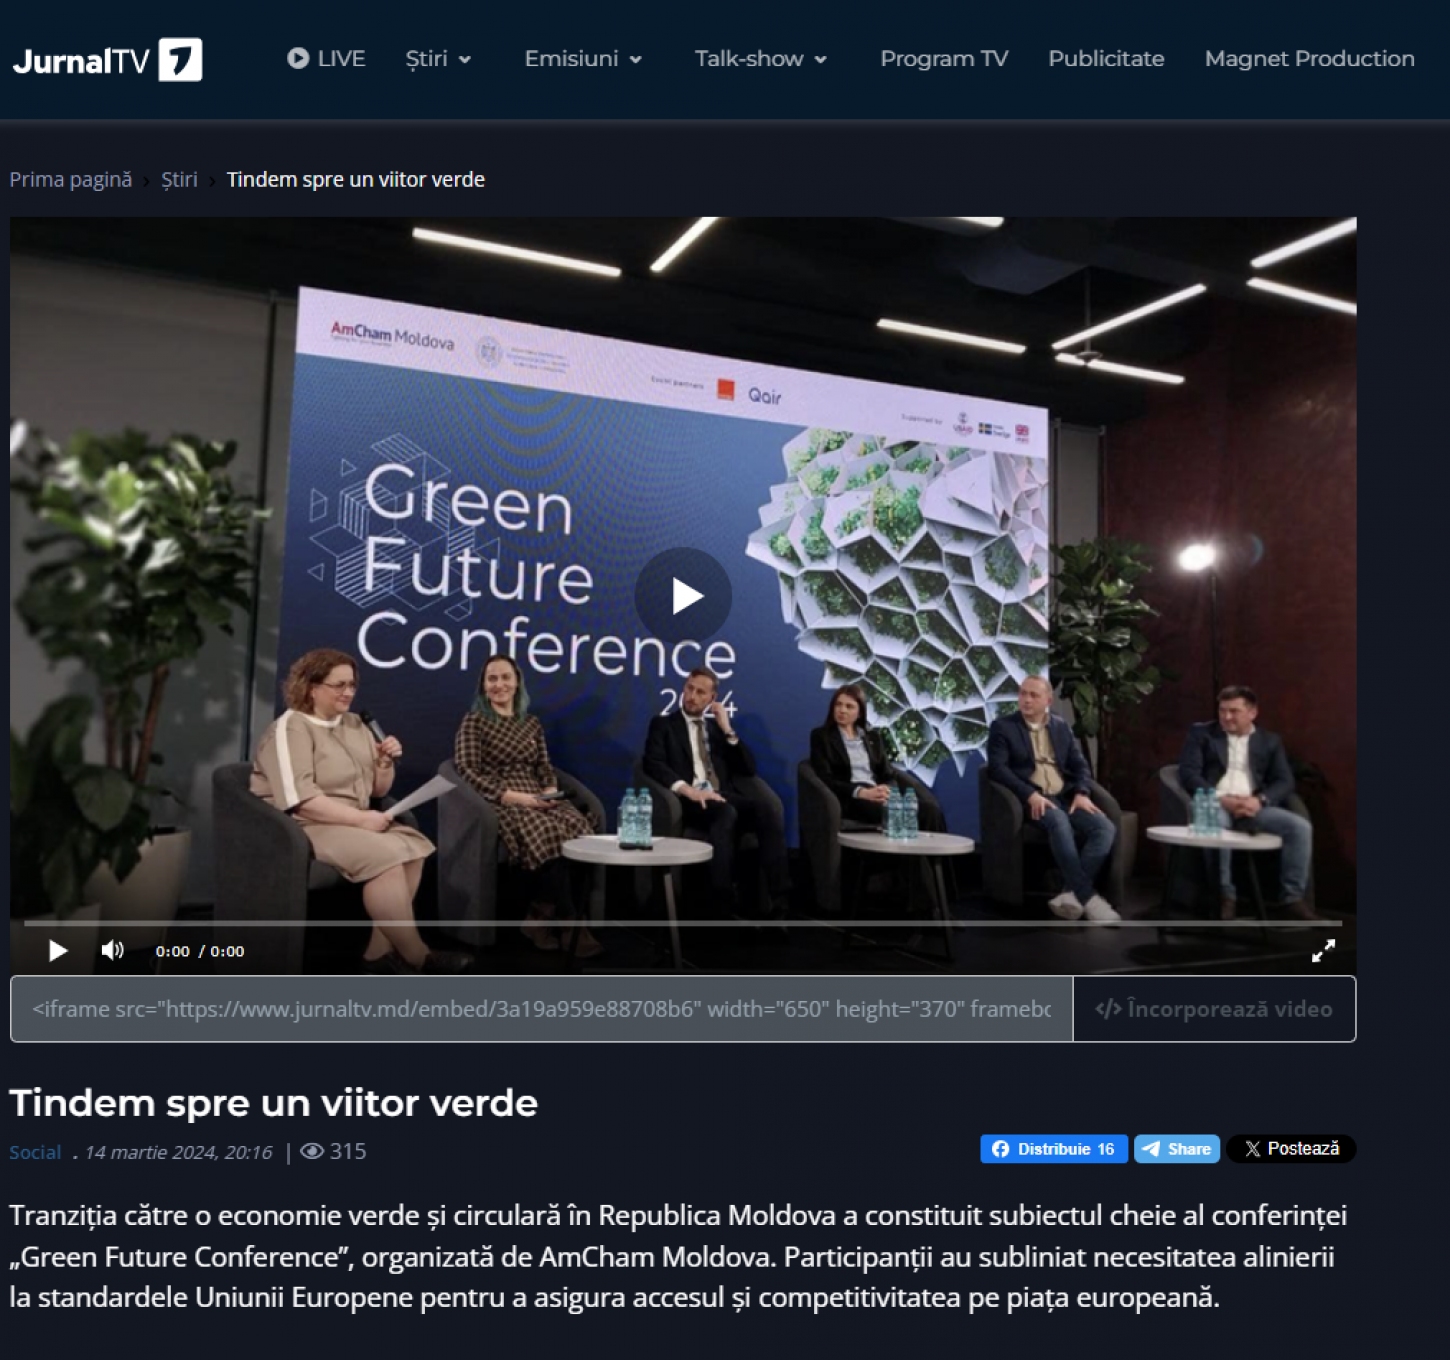Click the JurnalTV logo
1450x1360 pixels.
click(x=107, y=60)
